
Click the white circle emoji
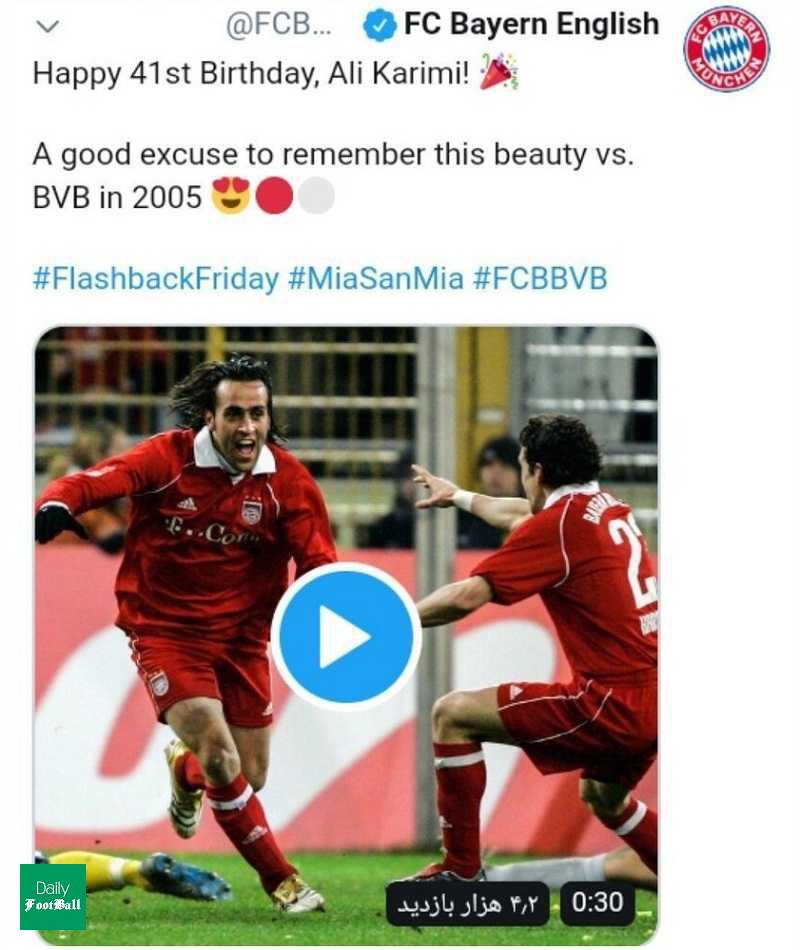[316, 196]
